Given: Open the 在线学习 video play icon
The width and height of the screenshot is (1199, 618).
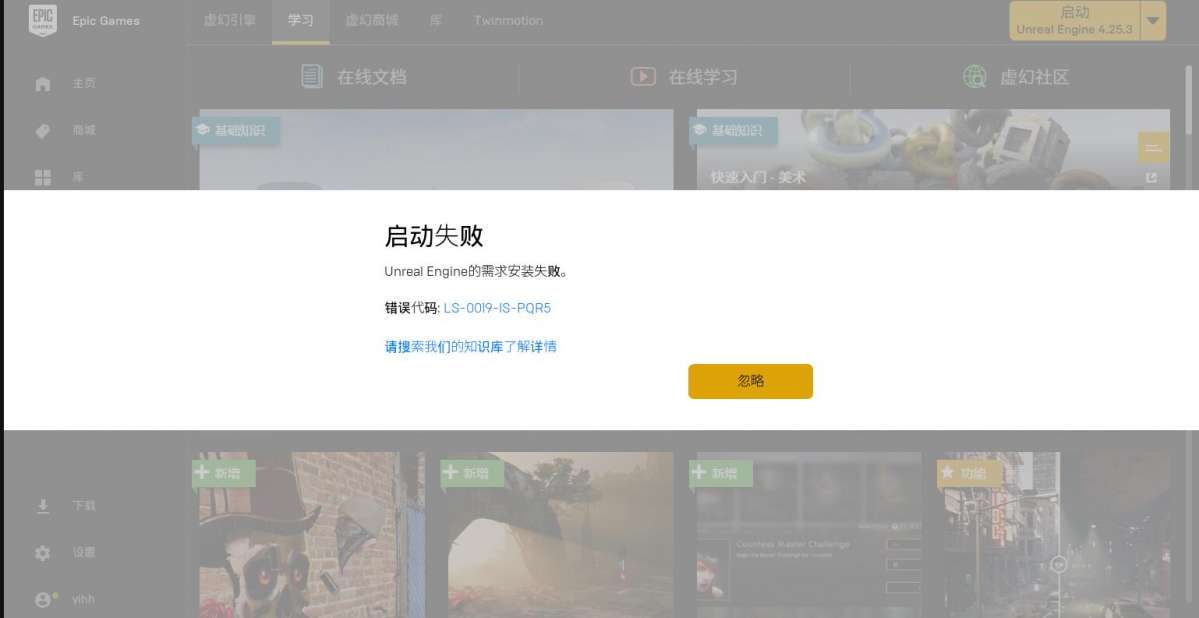Looking at the screenshot, I should (642, 76).
